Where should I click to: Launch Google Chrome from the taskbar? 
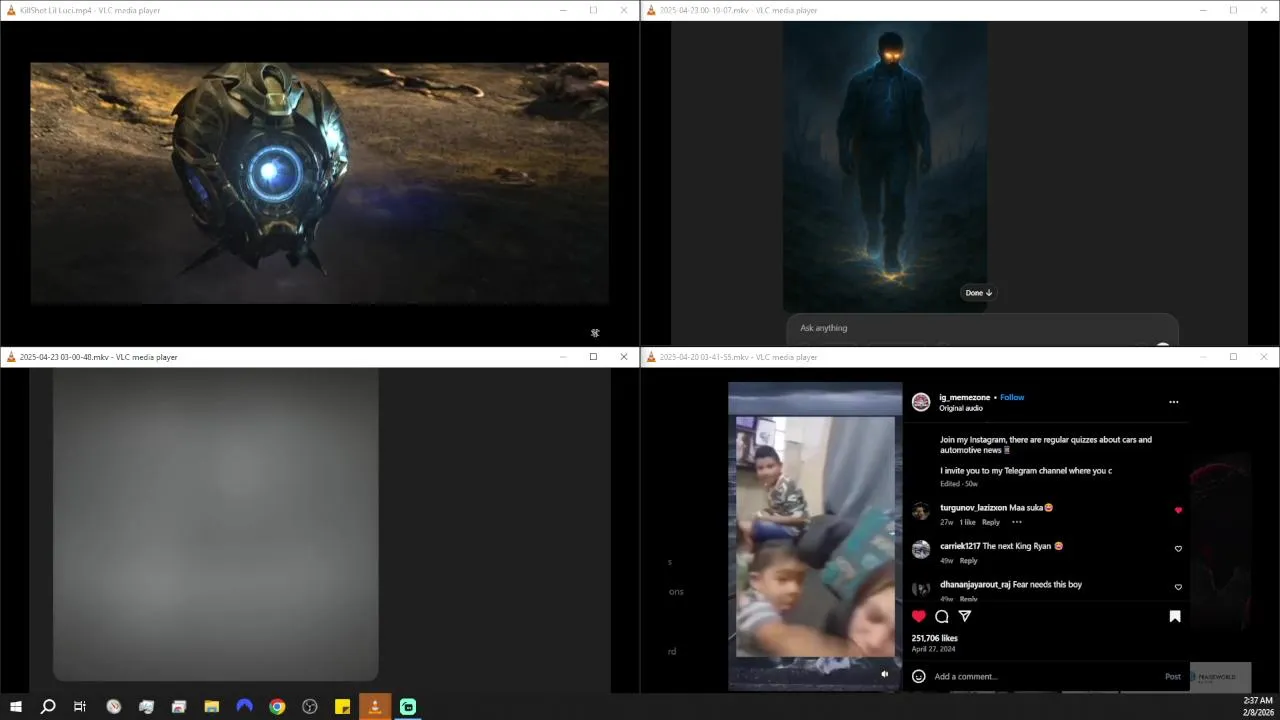pos(277,707)
